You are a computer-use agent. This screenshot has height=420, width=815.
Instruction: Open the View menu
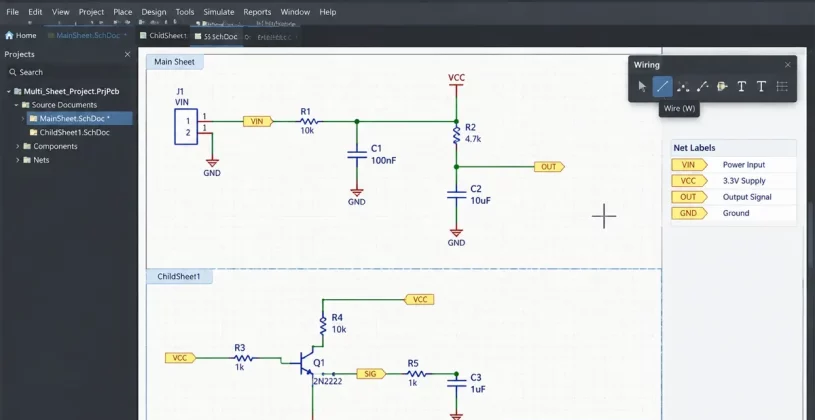[x=61, y=12]
